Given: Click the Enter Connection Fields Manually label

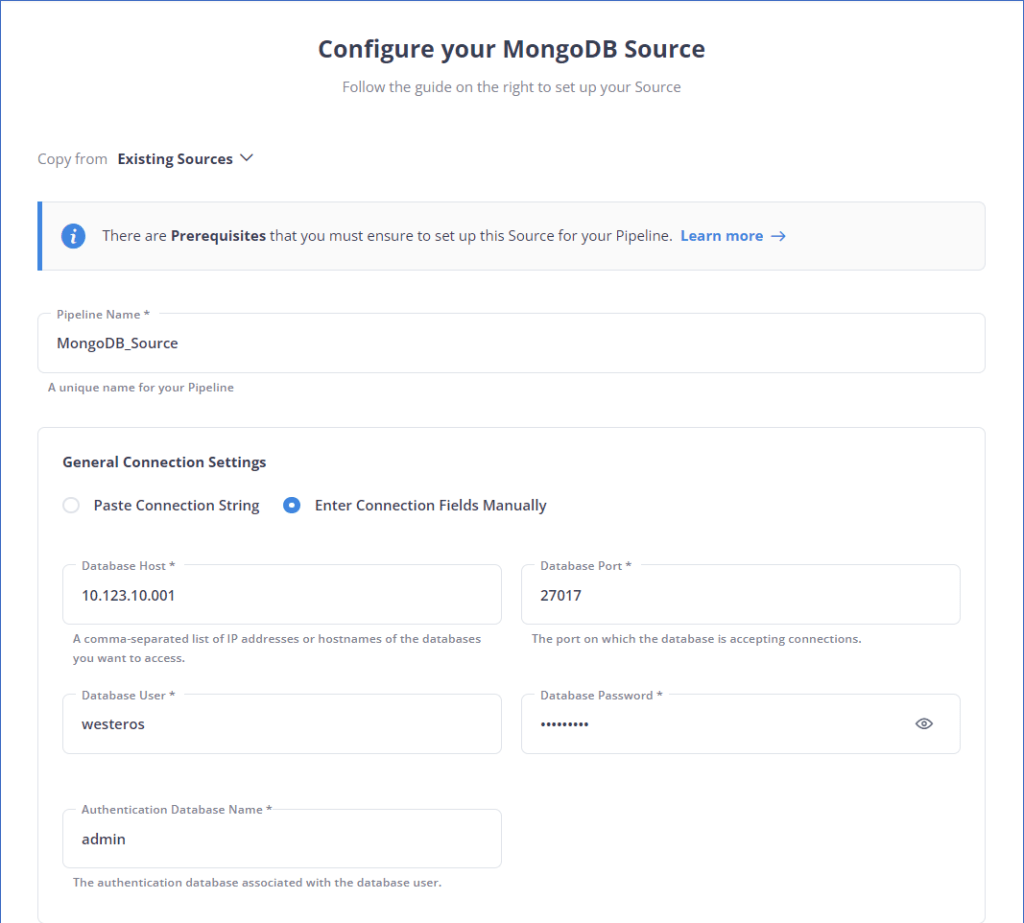Looking at the screenshot, I should 430,505.
